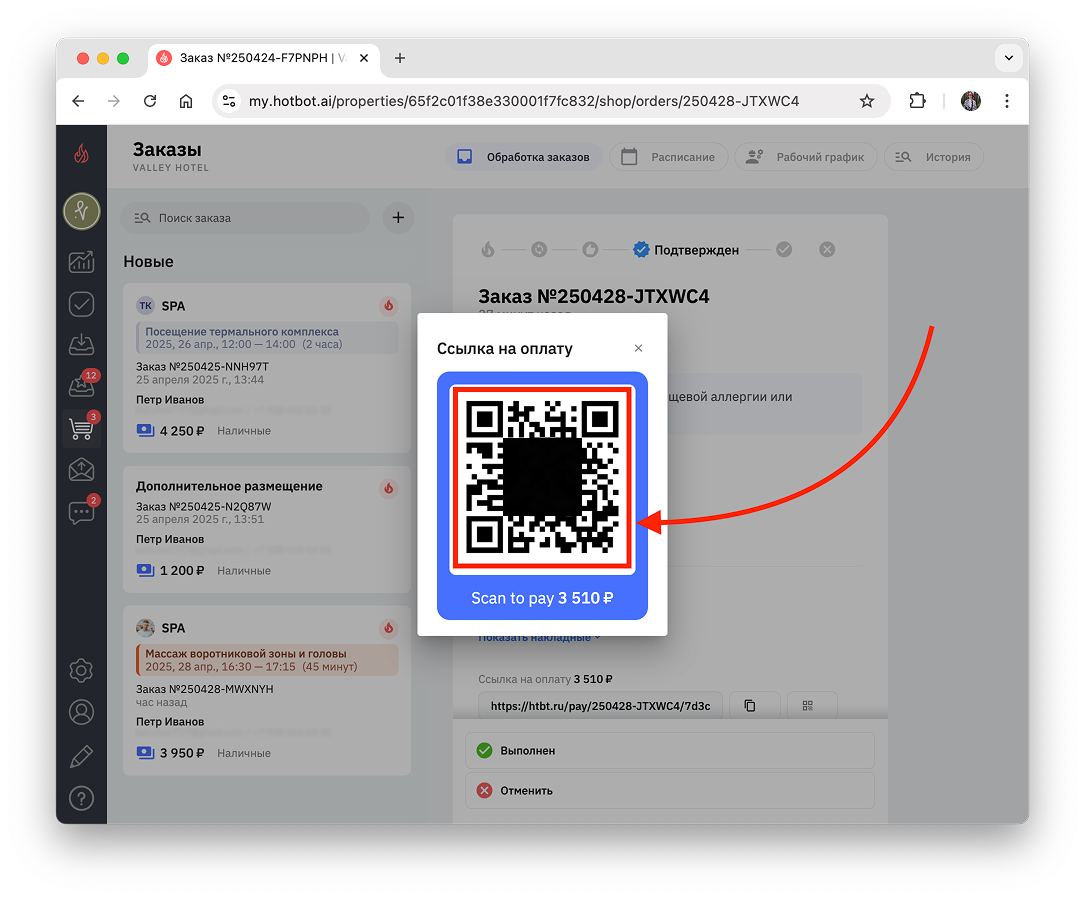Click the plus button to add order
The image size is (1085, 898).
tap(398, 218)
